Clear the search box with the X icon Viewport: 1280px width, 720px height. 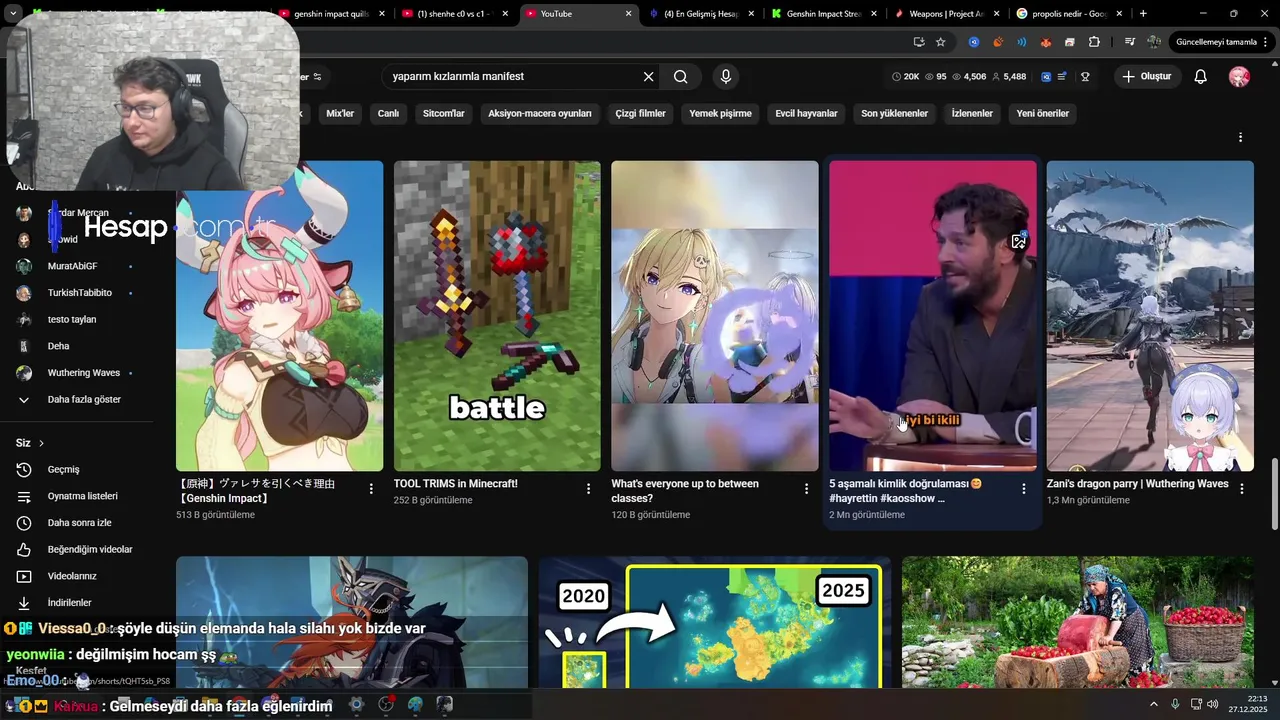pos(648,76)
